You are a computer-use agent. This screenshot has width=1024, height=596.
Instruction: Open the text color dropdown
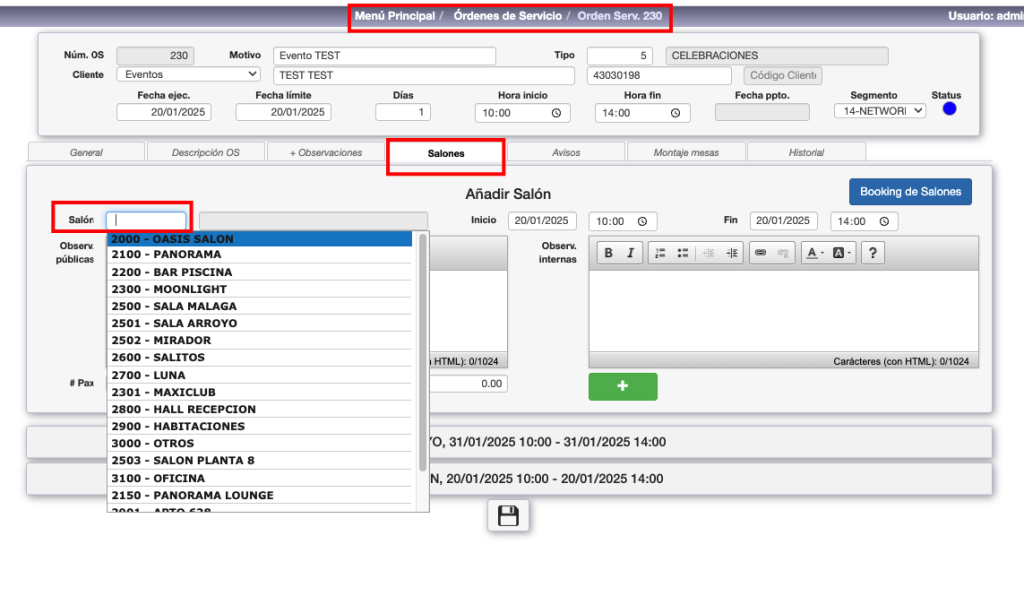coord(814,254)
